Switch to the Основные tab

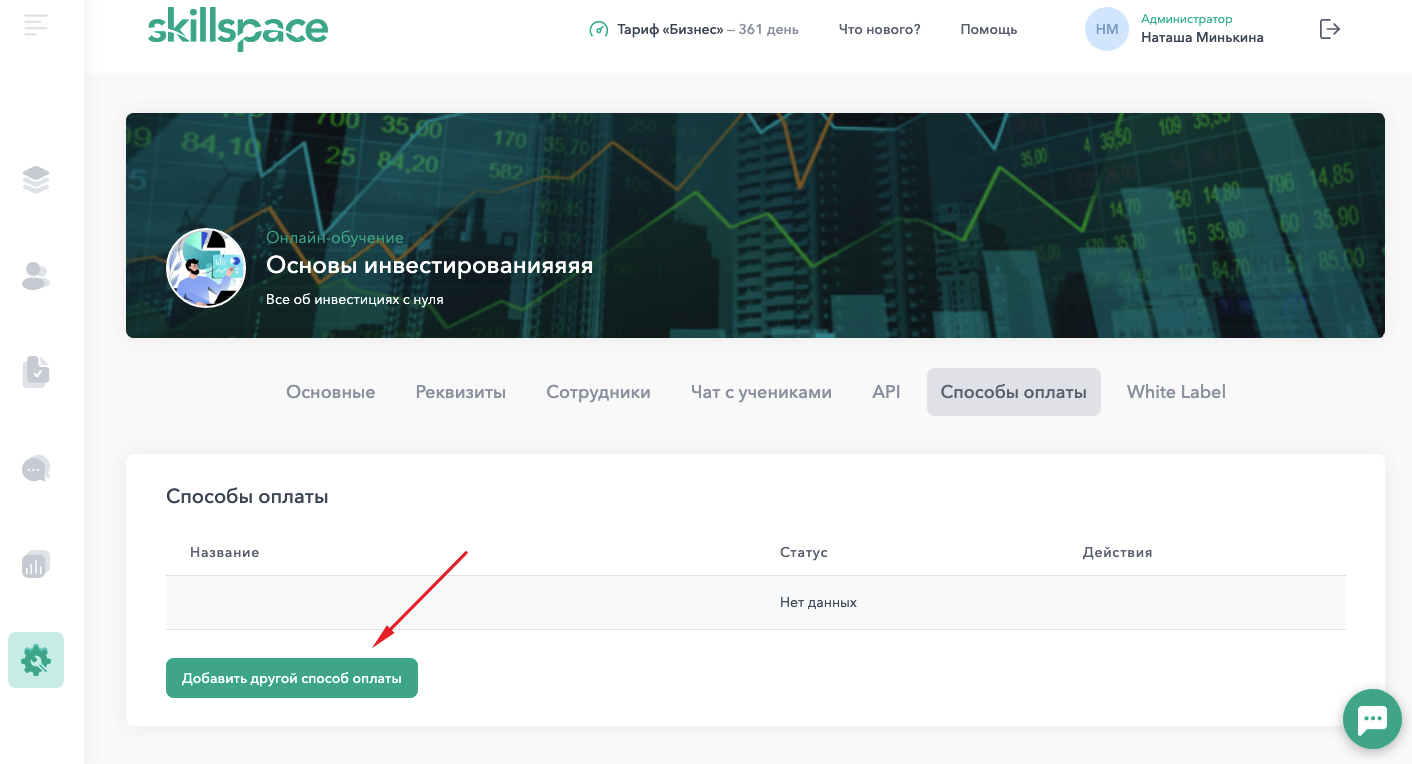[x=331, y=392]
